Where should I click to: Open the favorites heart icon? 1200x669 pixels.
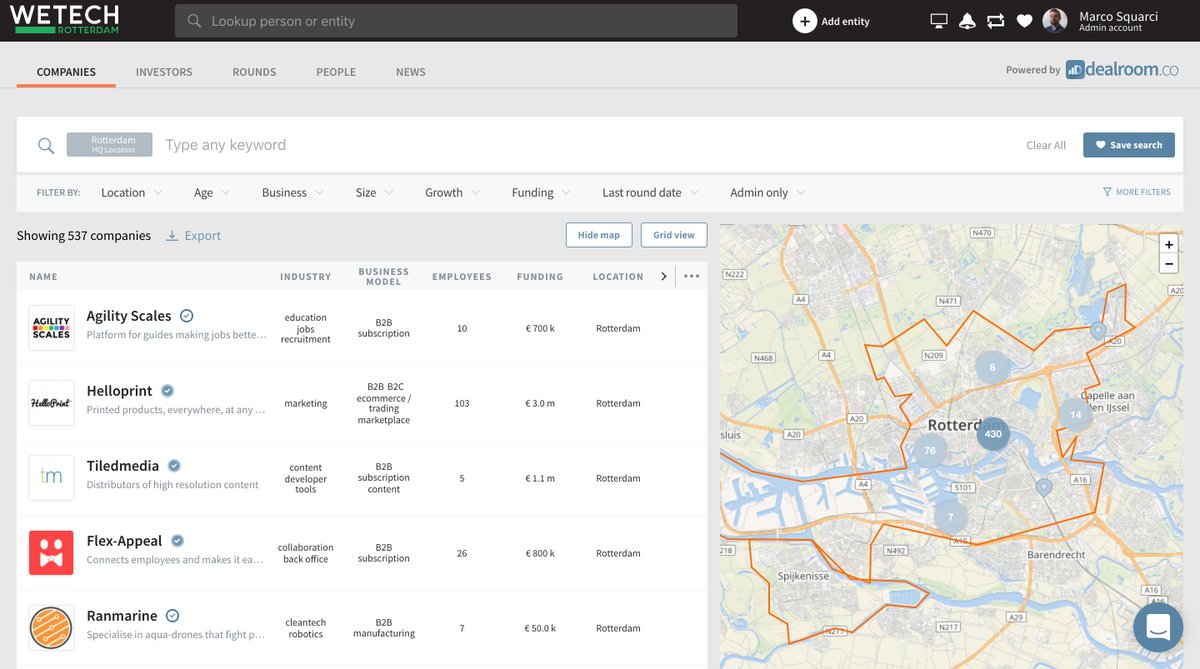click(1024, 21)
